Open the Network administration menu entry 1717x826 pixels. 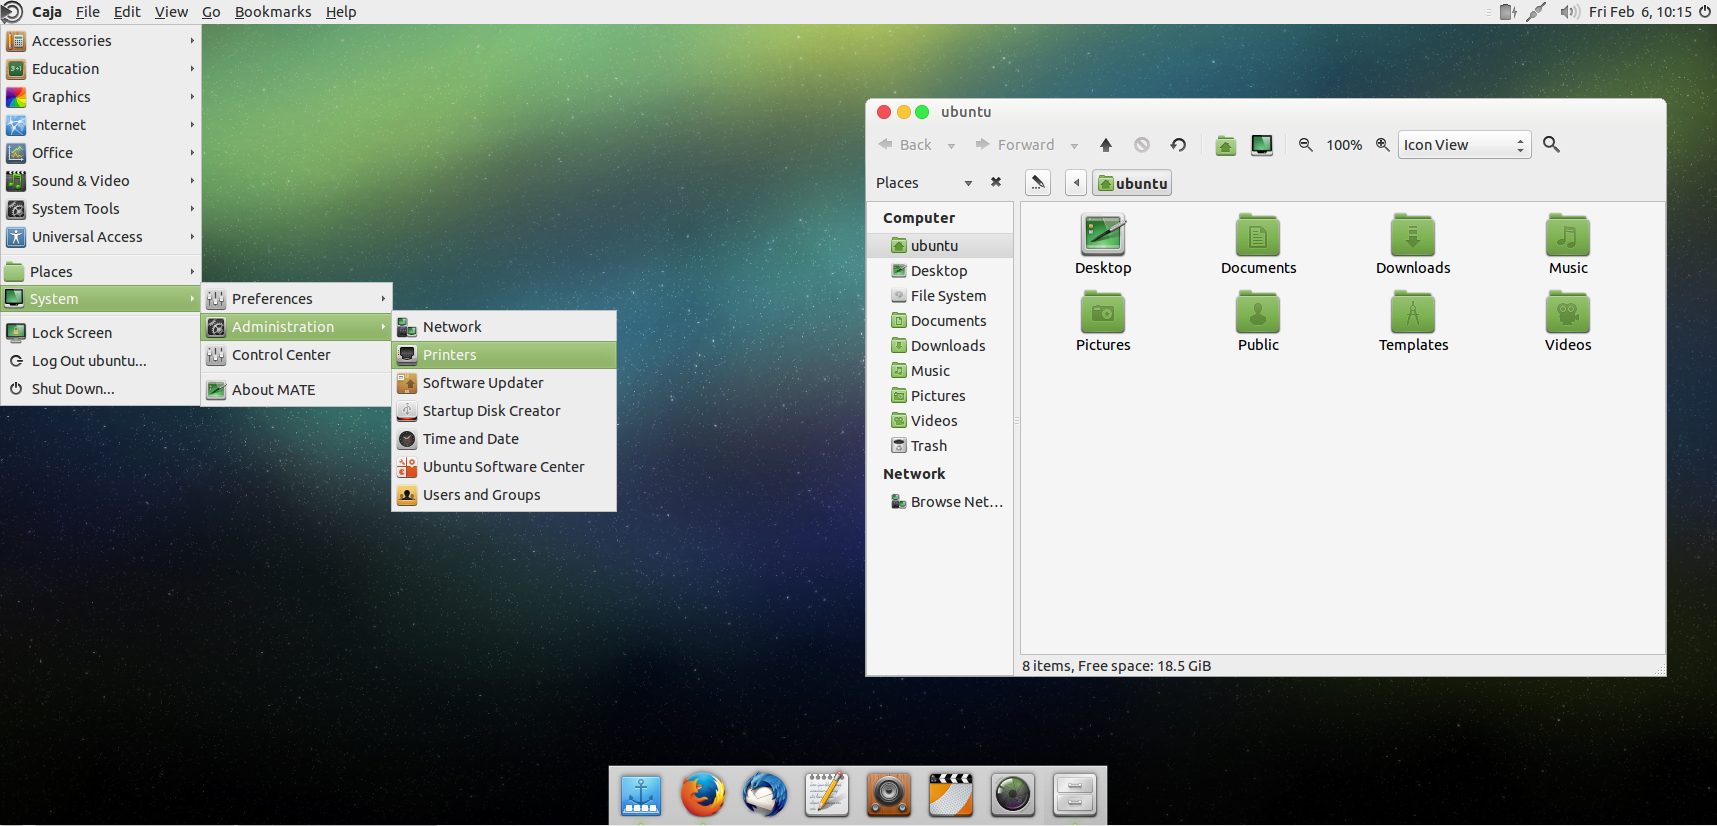tap(504, 327)
